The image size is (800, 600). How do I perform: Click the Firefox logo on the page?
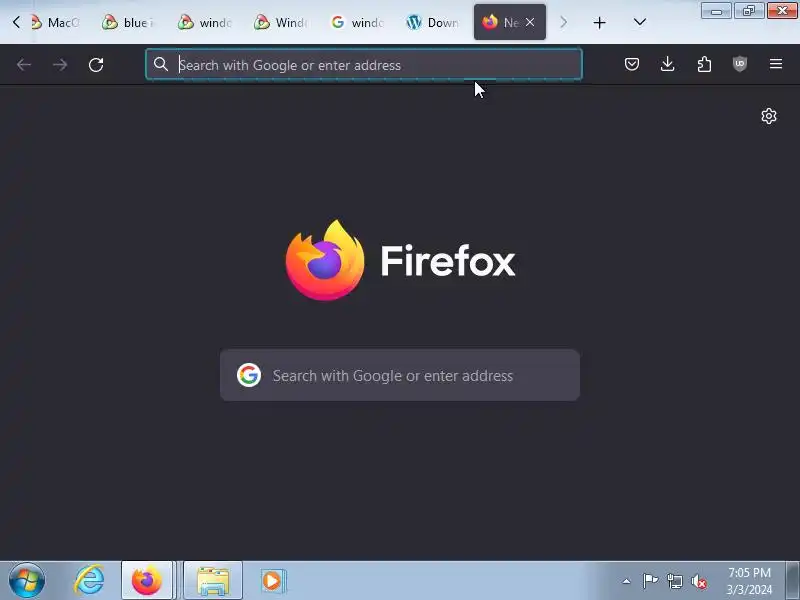click(325, 260)
